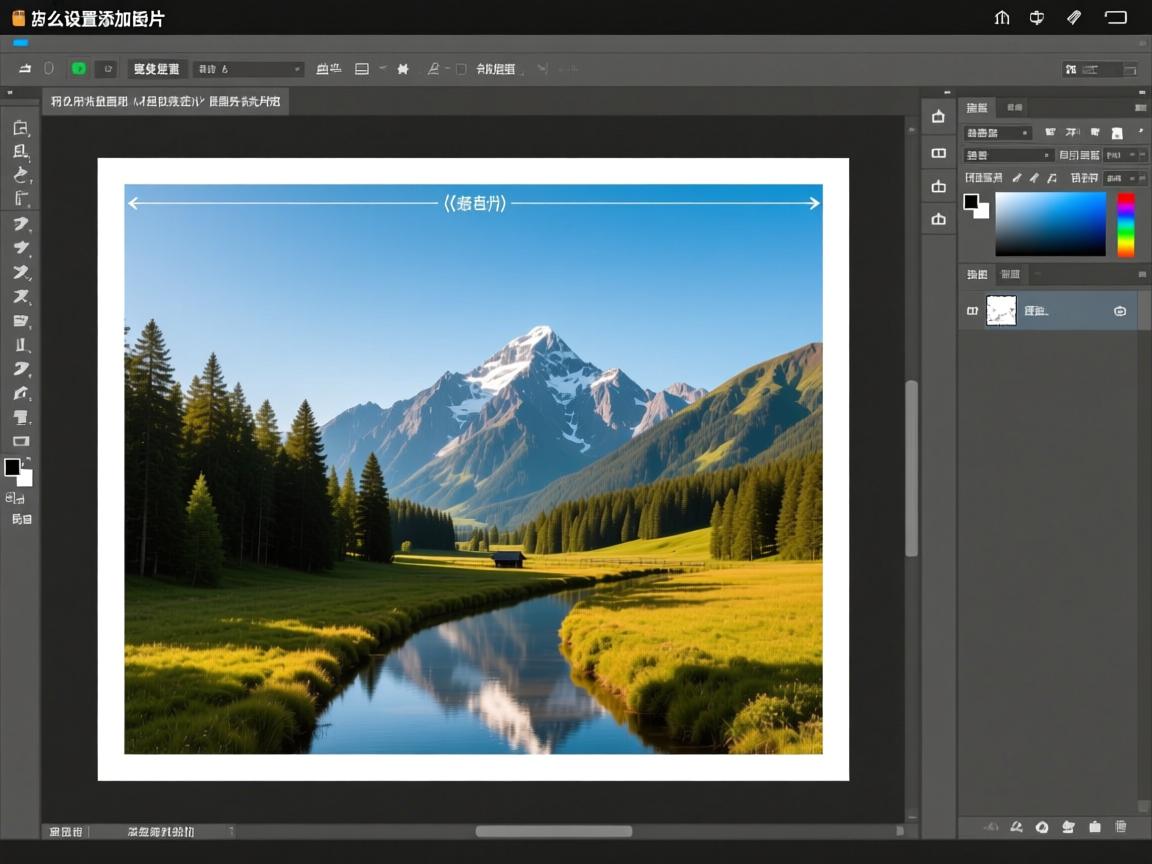The image size is (1152, 864).
Task: Select the second tab in the layers panel group
Action: tap(1011, 274)
